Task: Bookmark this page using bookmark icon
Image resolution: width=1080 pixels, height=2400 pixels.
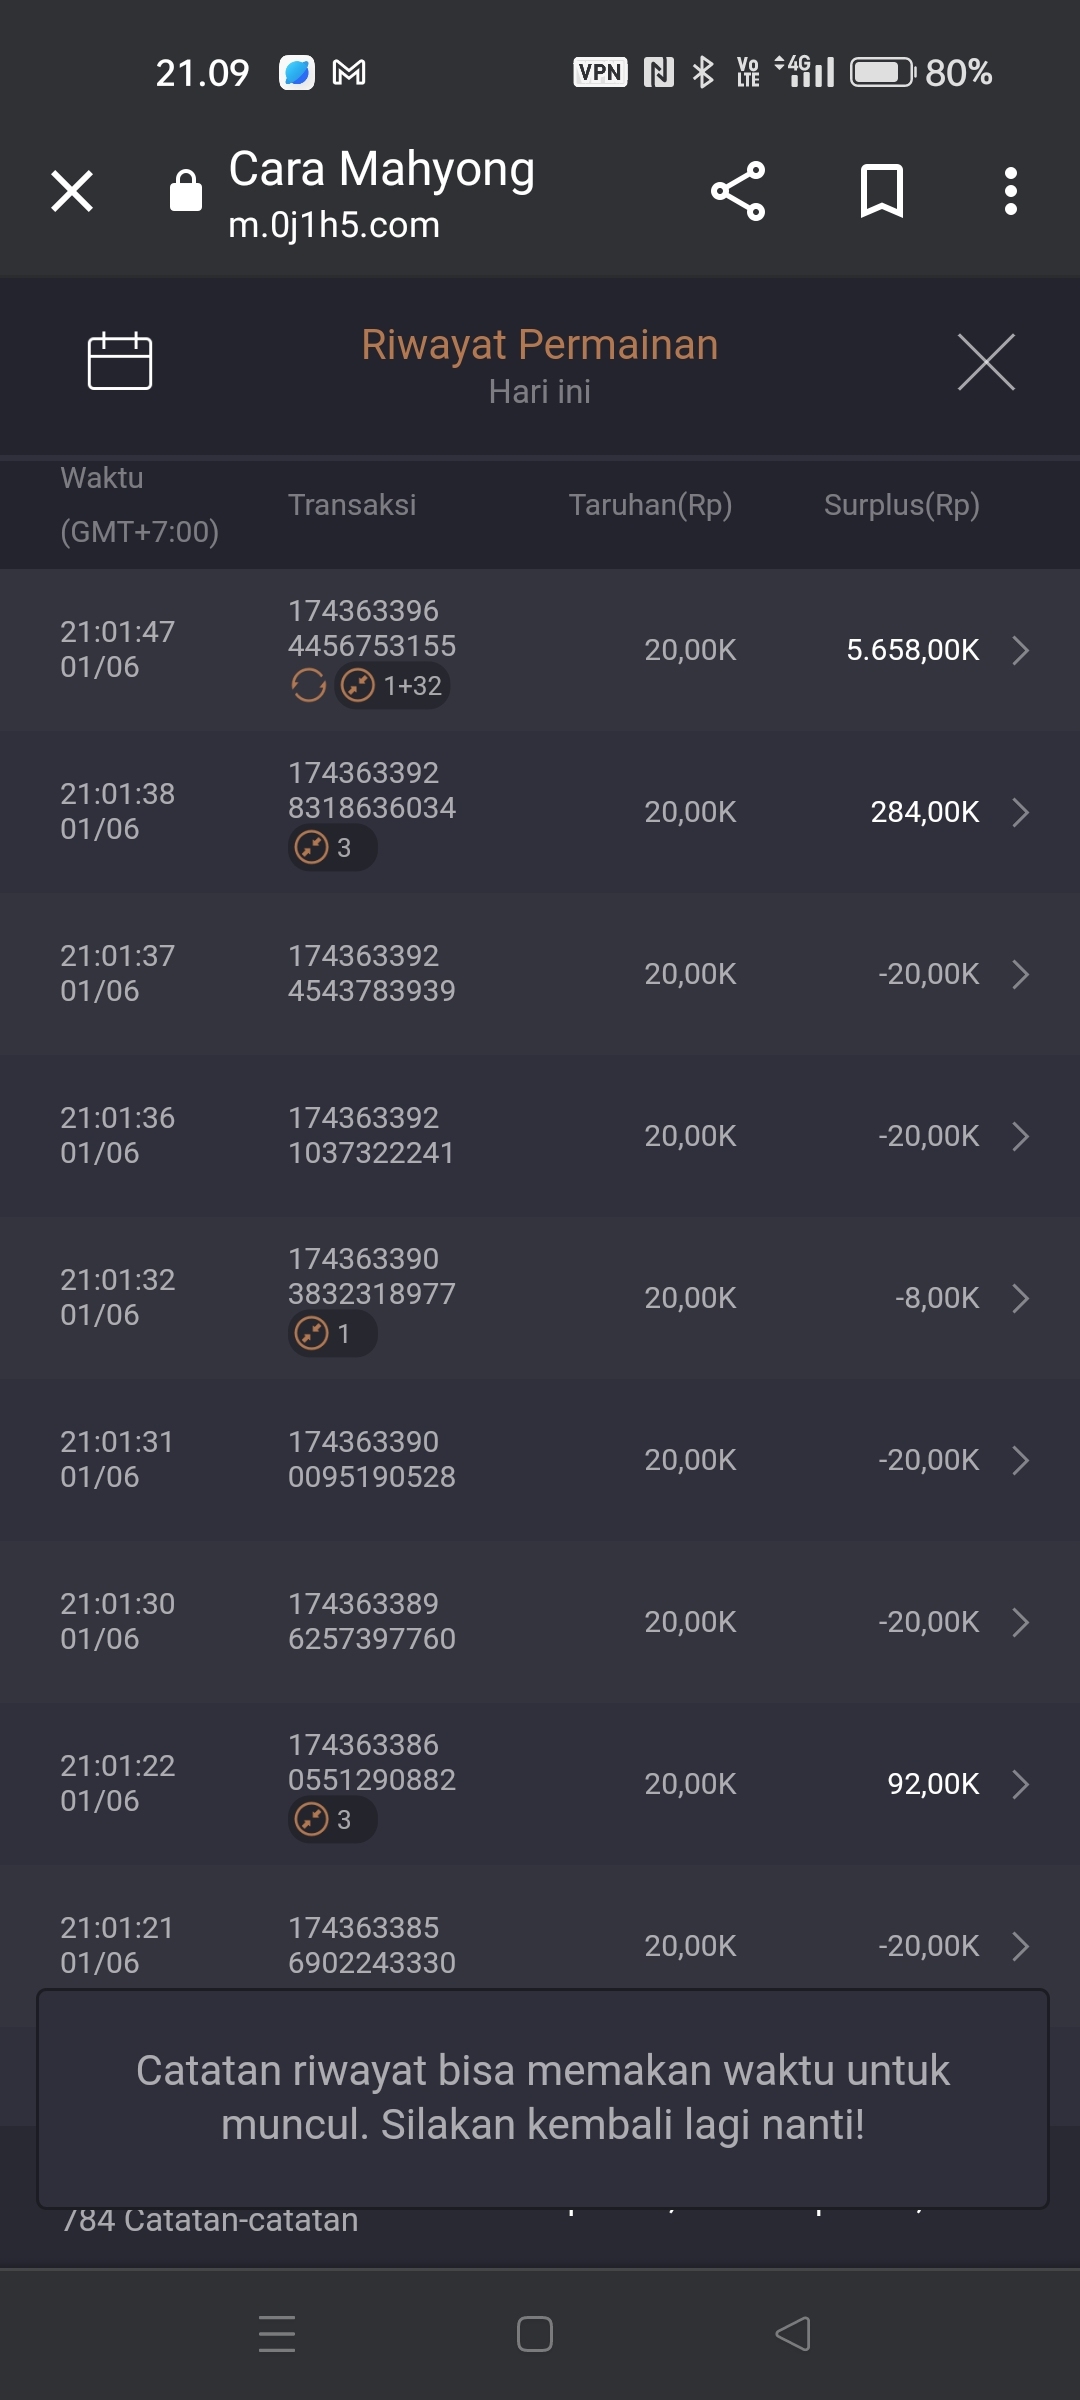Action: click(881, 191)
